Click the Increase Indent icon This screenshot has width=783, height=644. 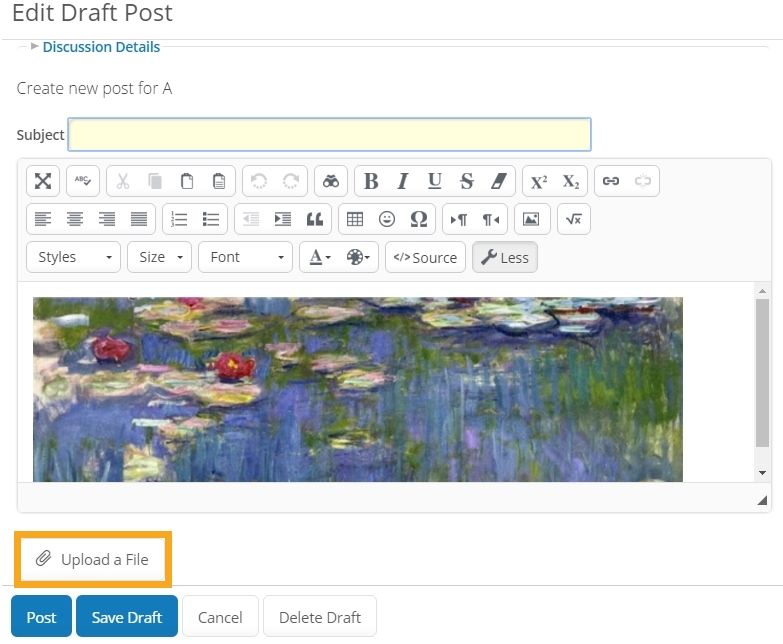pyautogui.click(x=283, y=219)
